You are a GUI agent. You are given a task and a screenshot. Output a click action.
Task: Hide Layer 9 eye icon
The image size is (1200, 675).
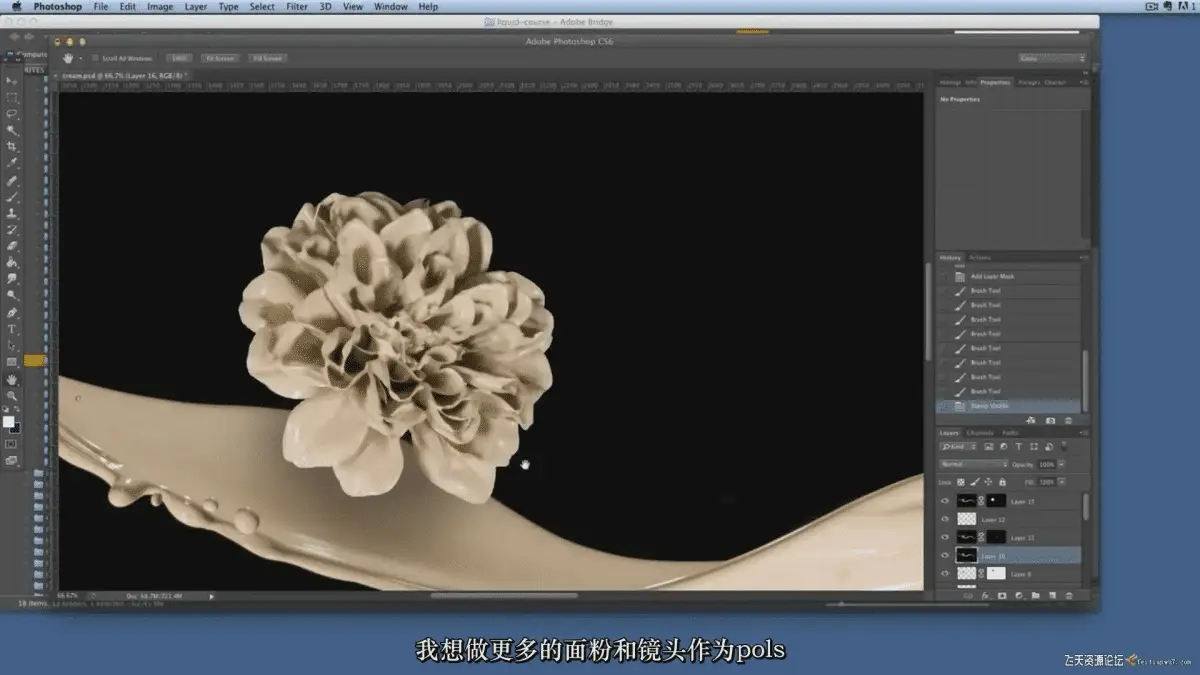click(x=945, y=573)
